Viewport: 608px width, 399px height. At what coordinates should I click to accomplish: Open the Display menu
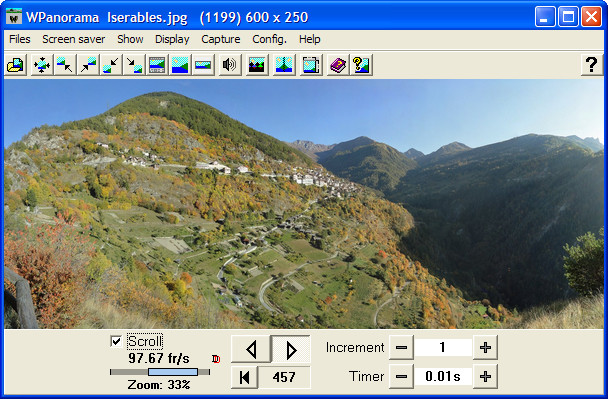click(x=172, y=39)
